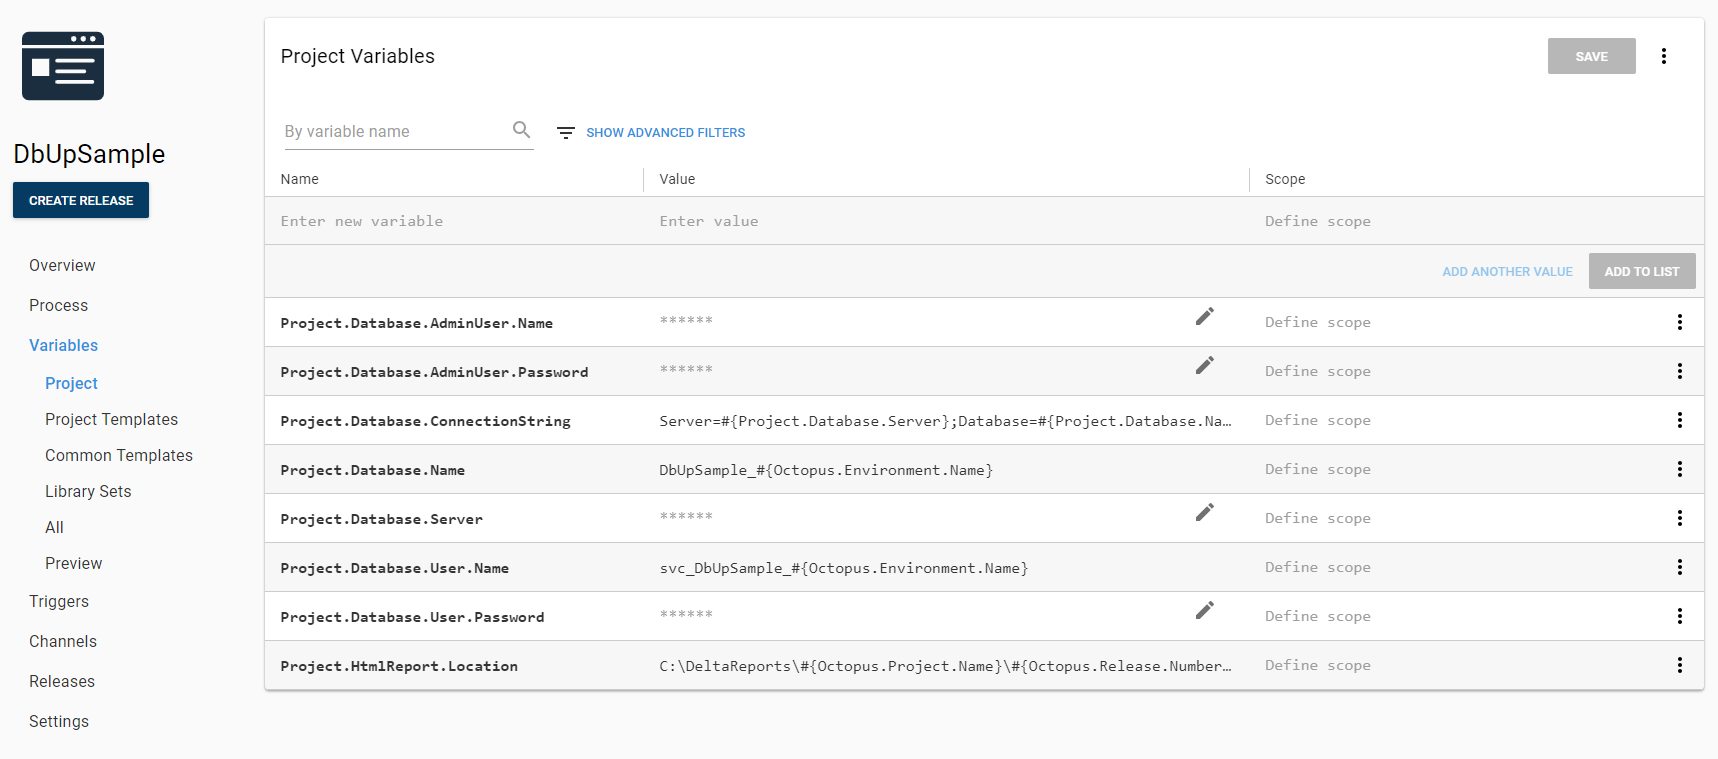Click the search magnifier icon

[521, 130]
